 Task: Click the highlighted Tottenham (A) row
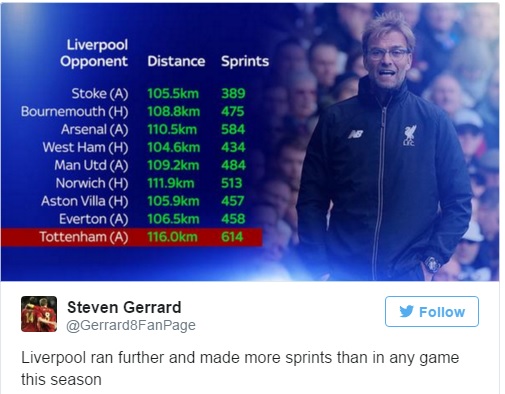(132, 237)
